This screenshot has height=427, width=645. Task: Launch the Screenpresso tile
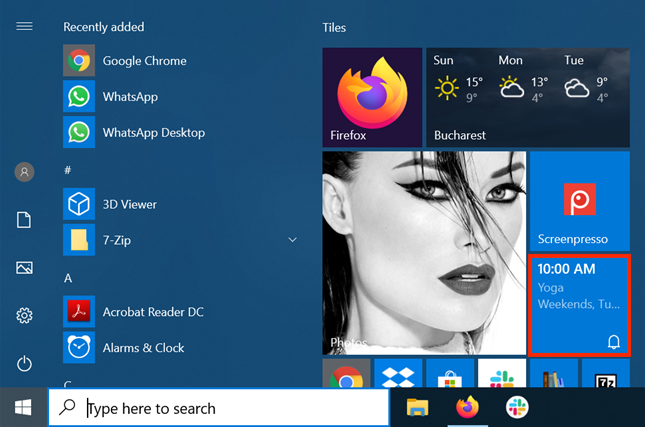tap(580, 201)
